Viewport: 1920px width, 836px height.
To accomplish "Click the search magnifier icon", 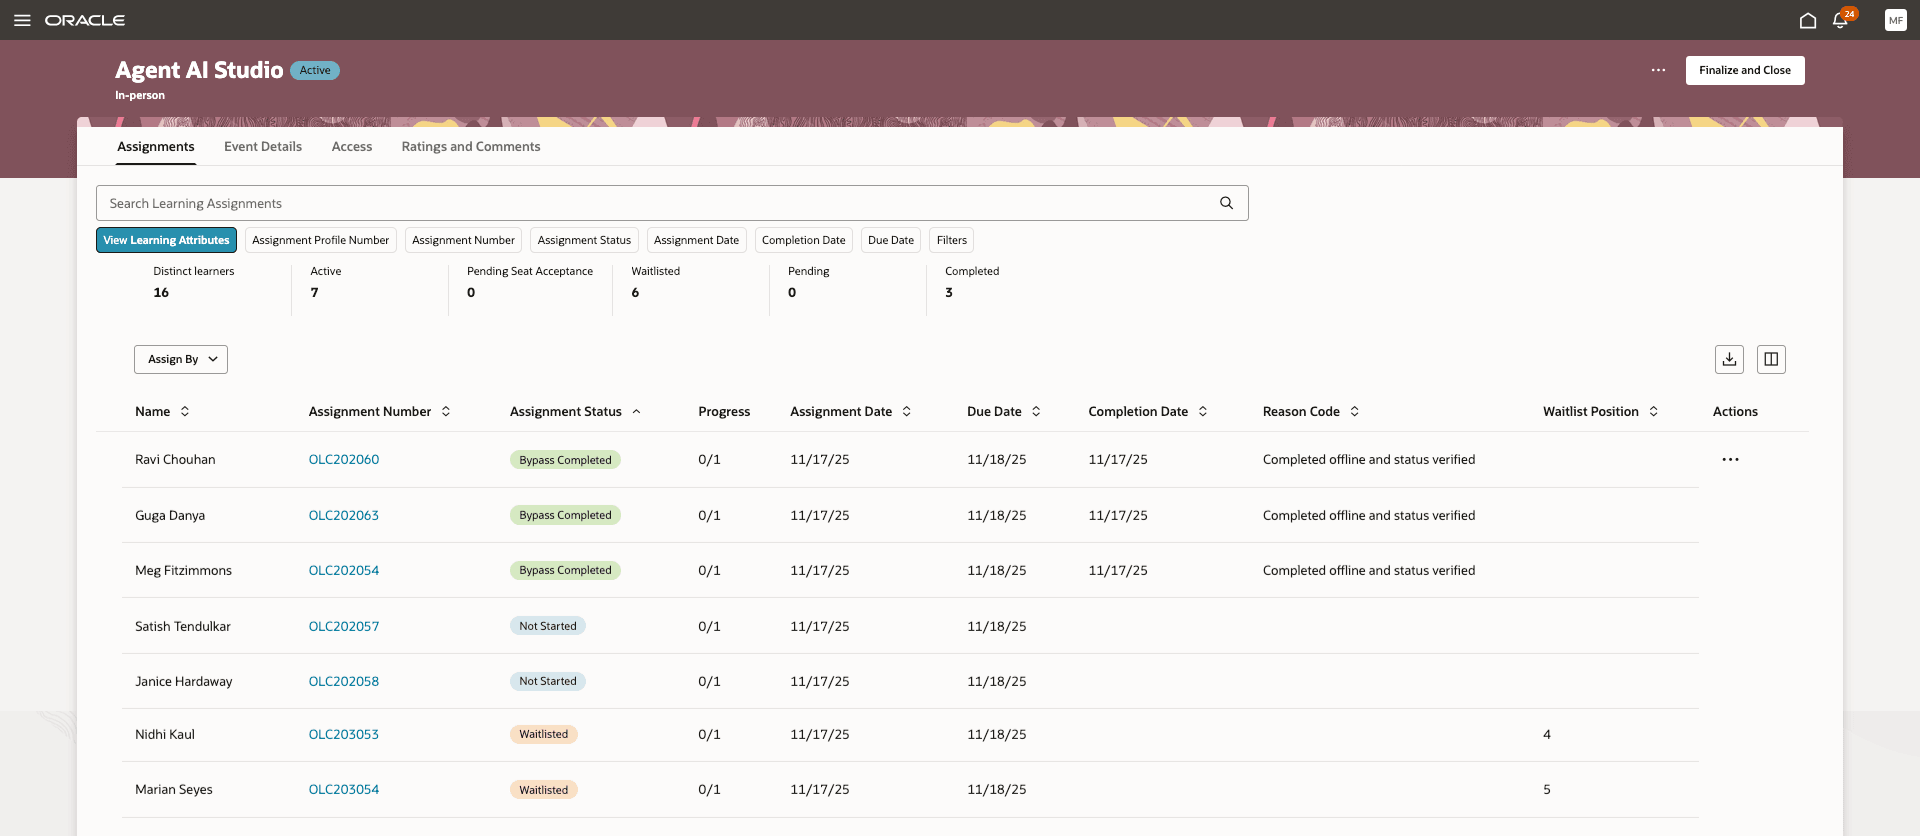I will pyautogui.click(x=1226, y=203).
